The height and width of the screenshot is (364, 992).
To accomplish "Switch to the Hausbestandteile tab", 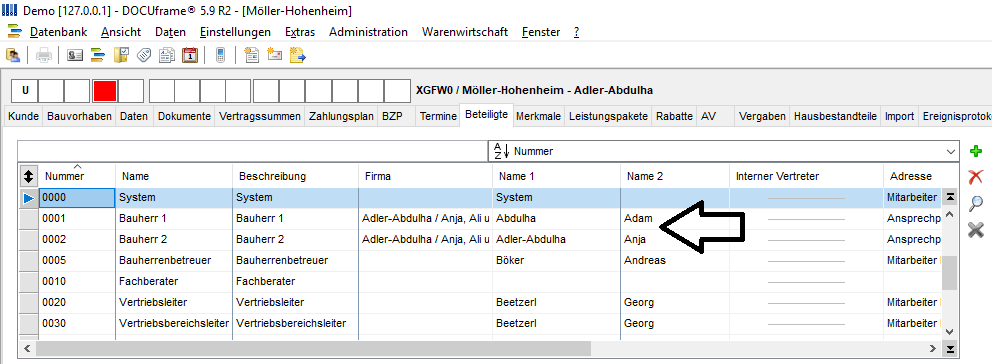I will point(835,116).
